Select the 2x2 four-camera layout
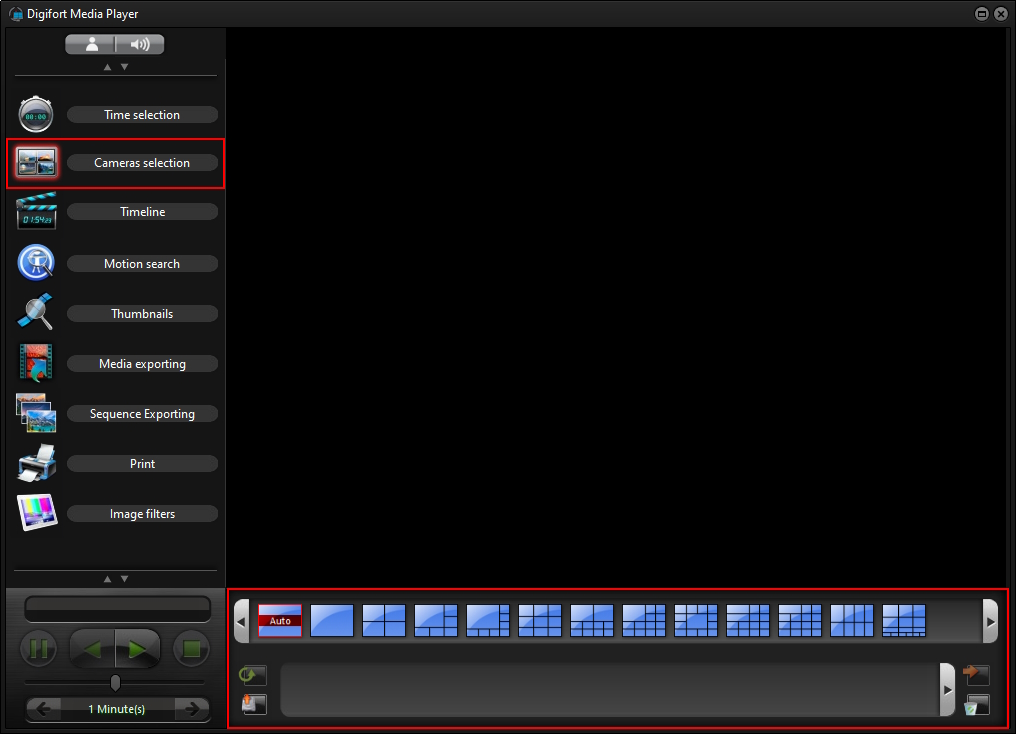The image size is (1016, 734). (x=384, y=621)
